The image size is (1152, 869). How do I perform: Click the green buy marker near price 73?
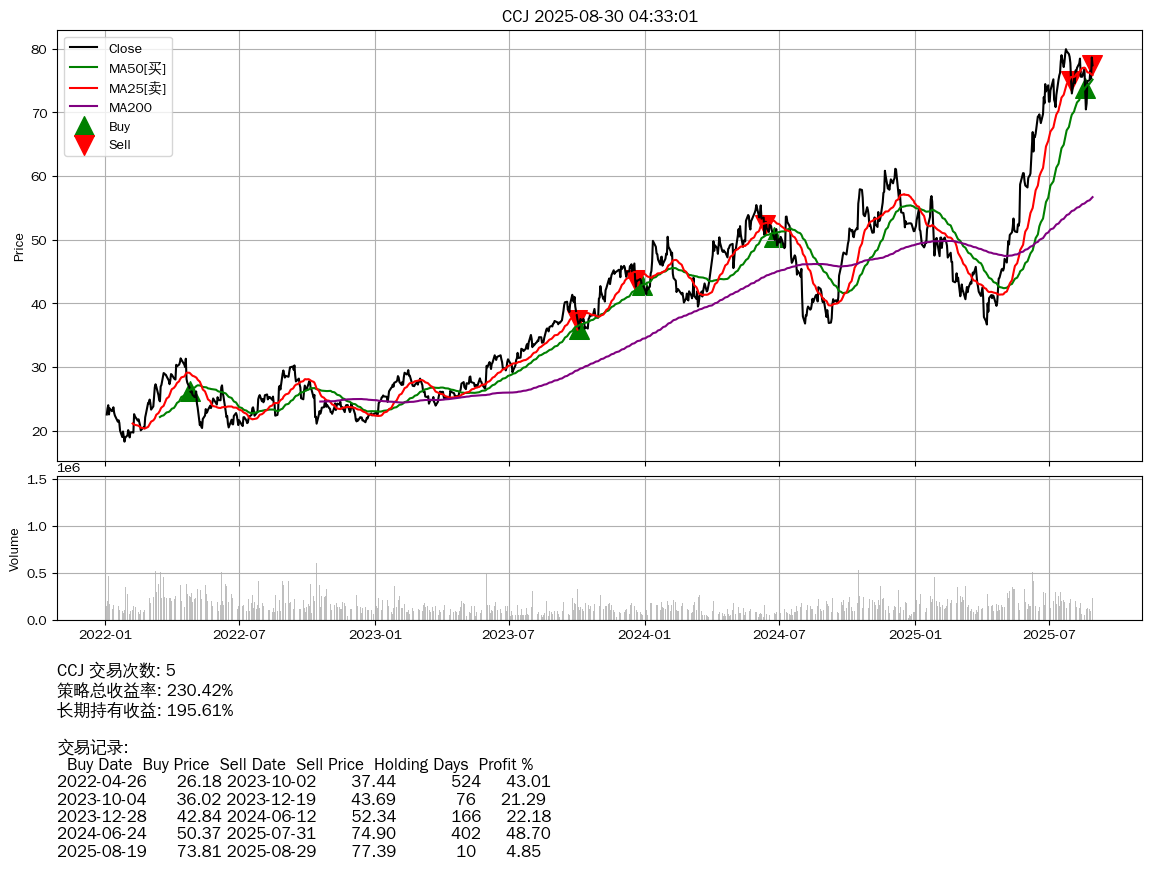[x=1085, y=89]
